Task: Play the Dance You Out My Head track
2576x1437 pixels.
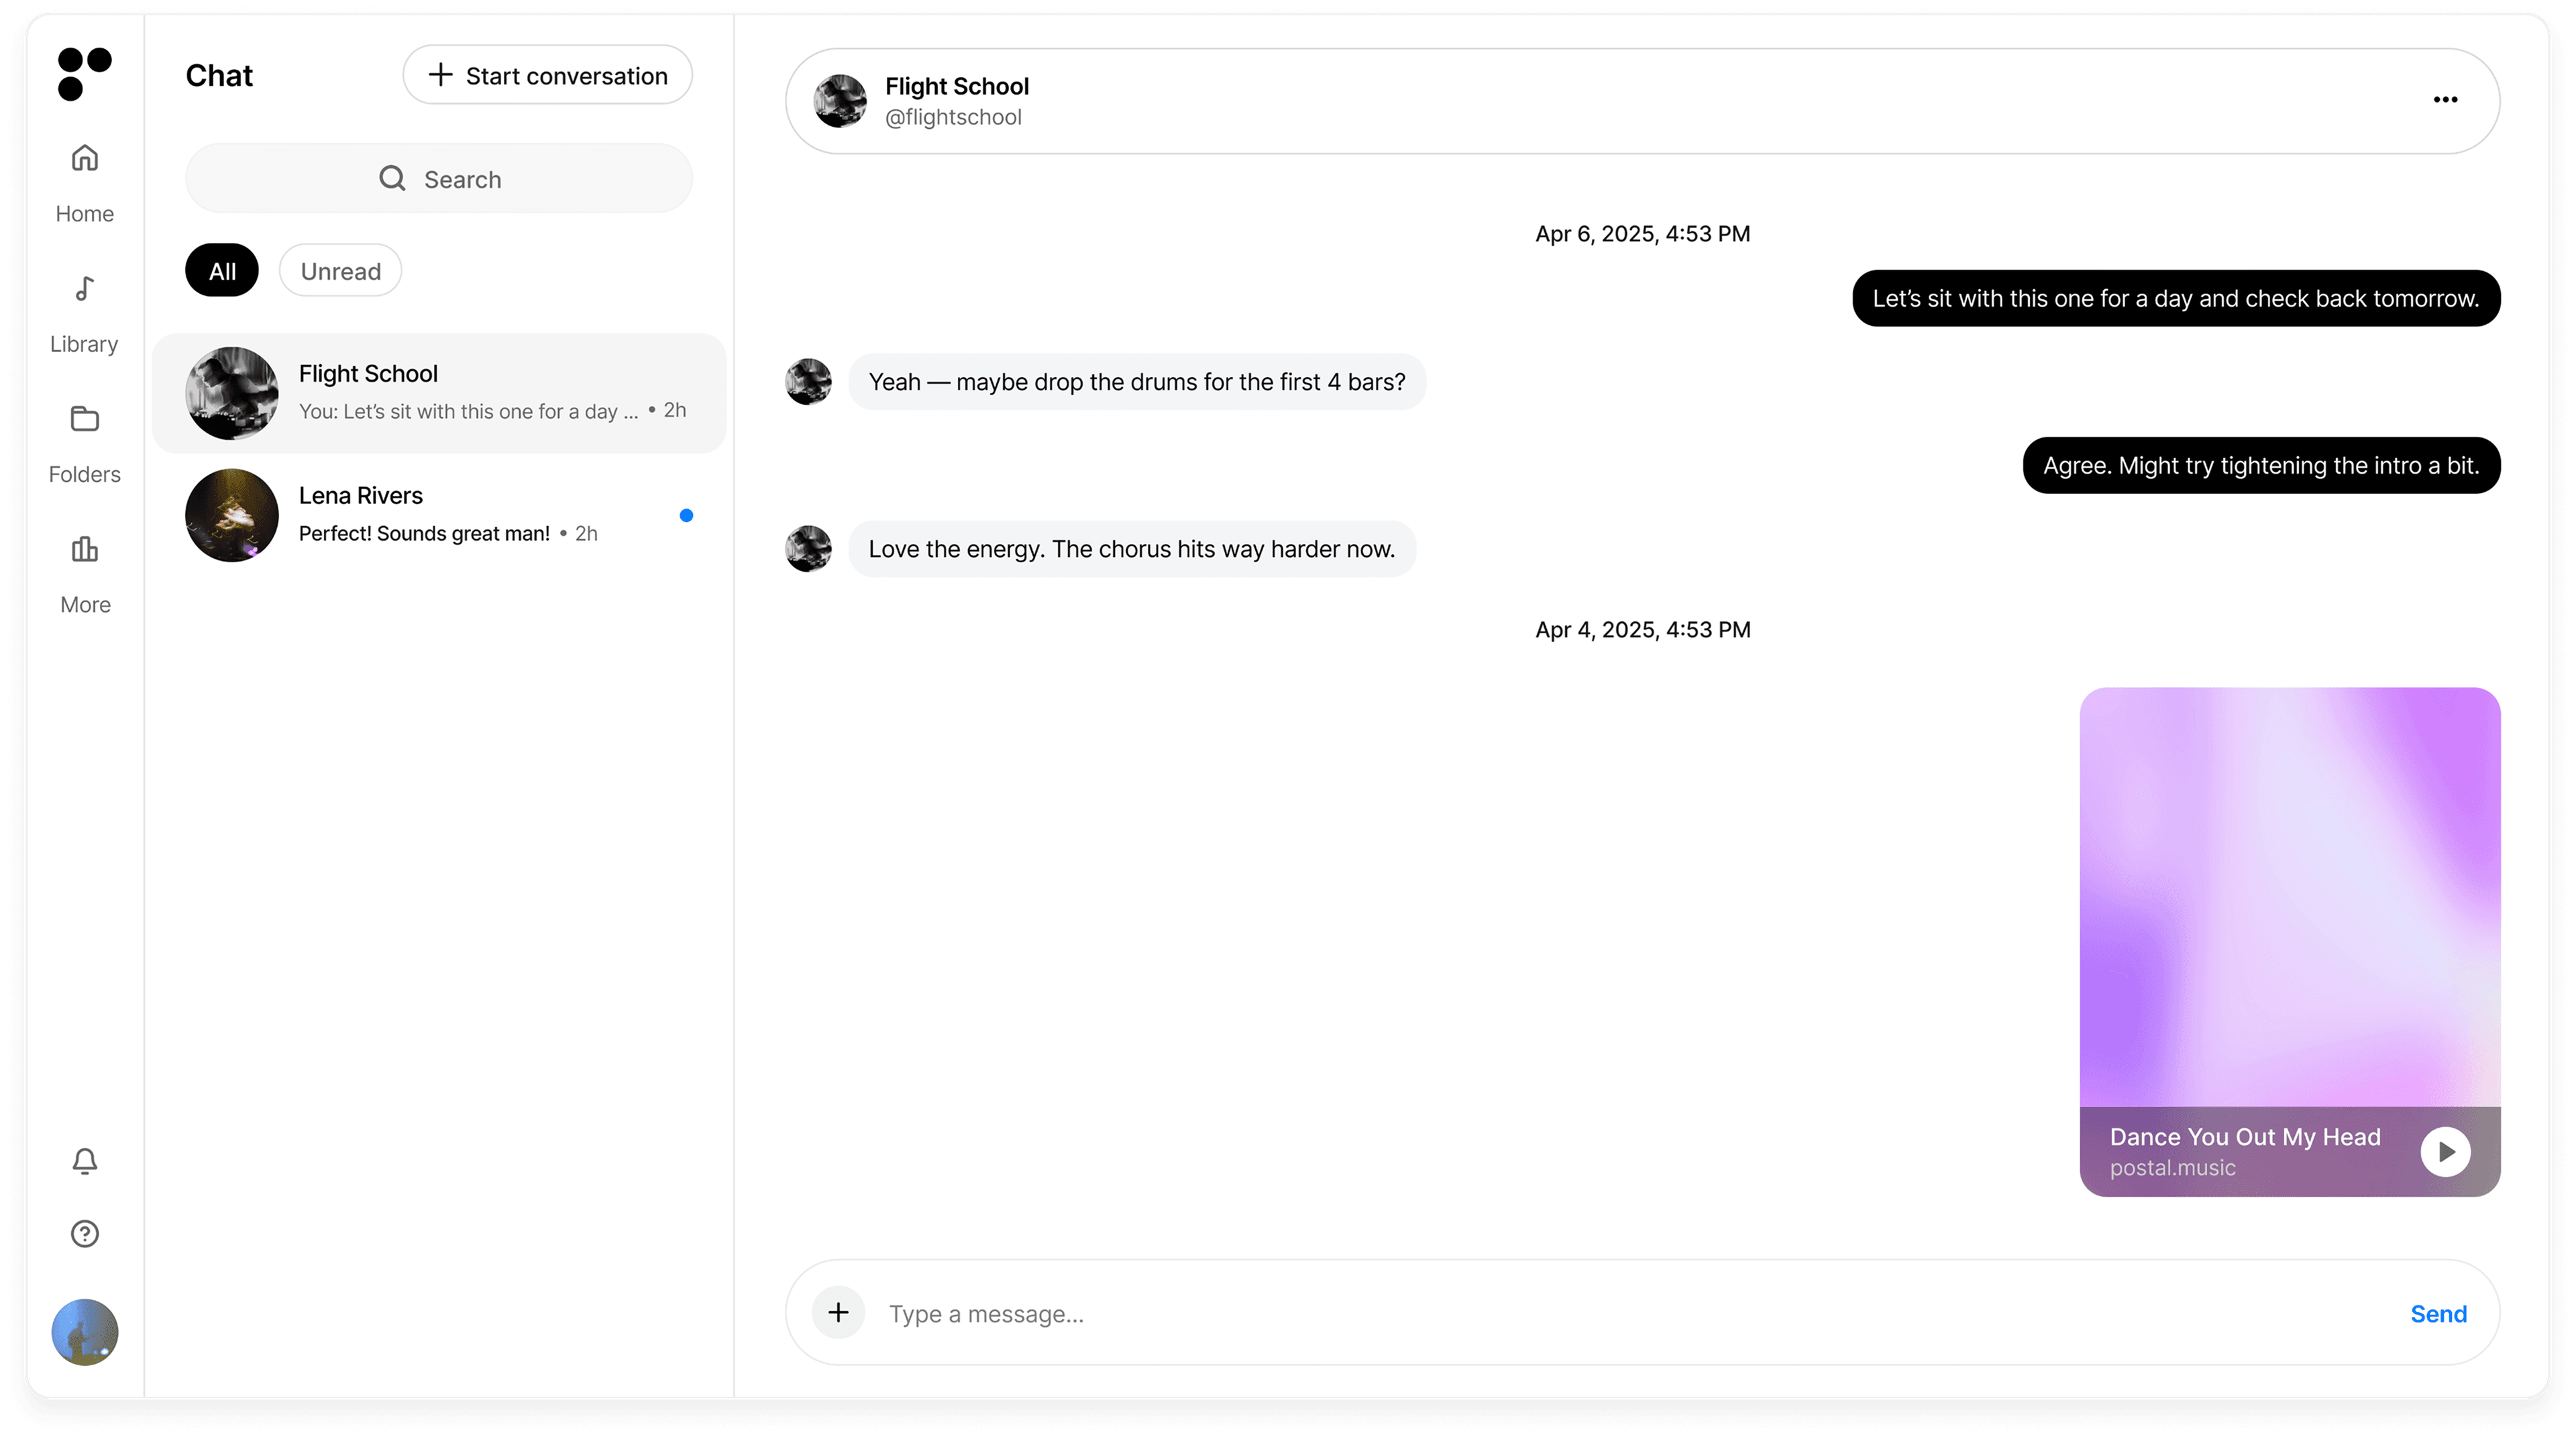Action: coord(2445,1152)
